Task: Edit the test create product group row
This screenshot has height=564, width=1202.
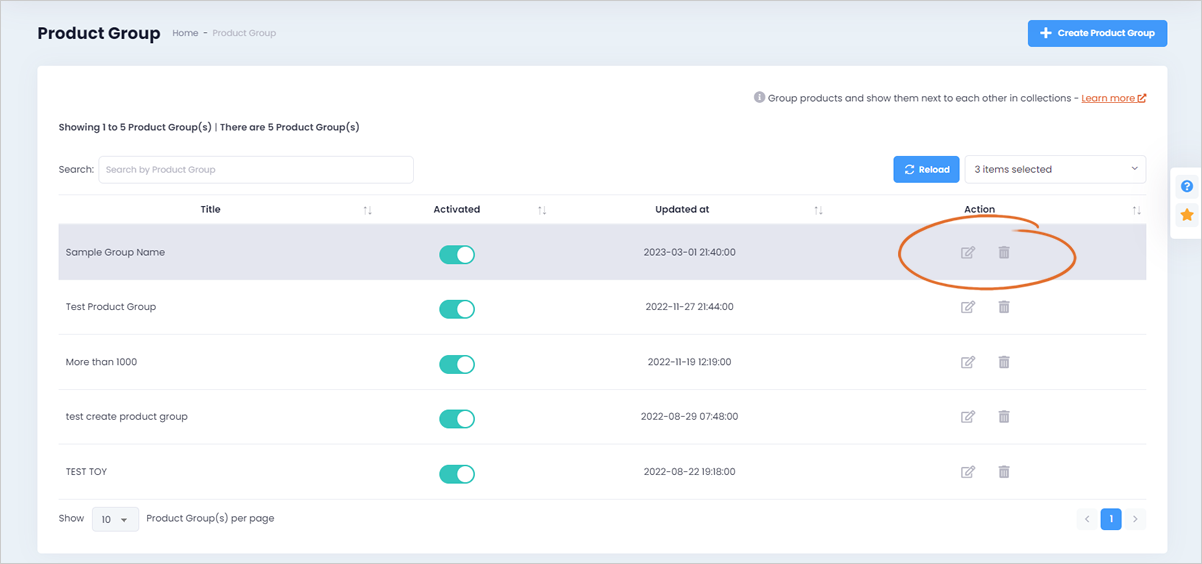Action: point(967,417)
